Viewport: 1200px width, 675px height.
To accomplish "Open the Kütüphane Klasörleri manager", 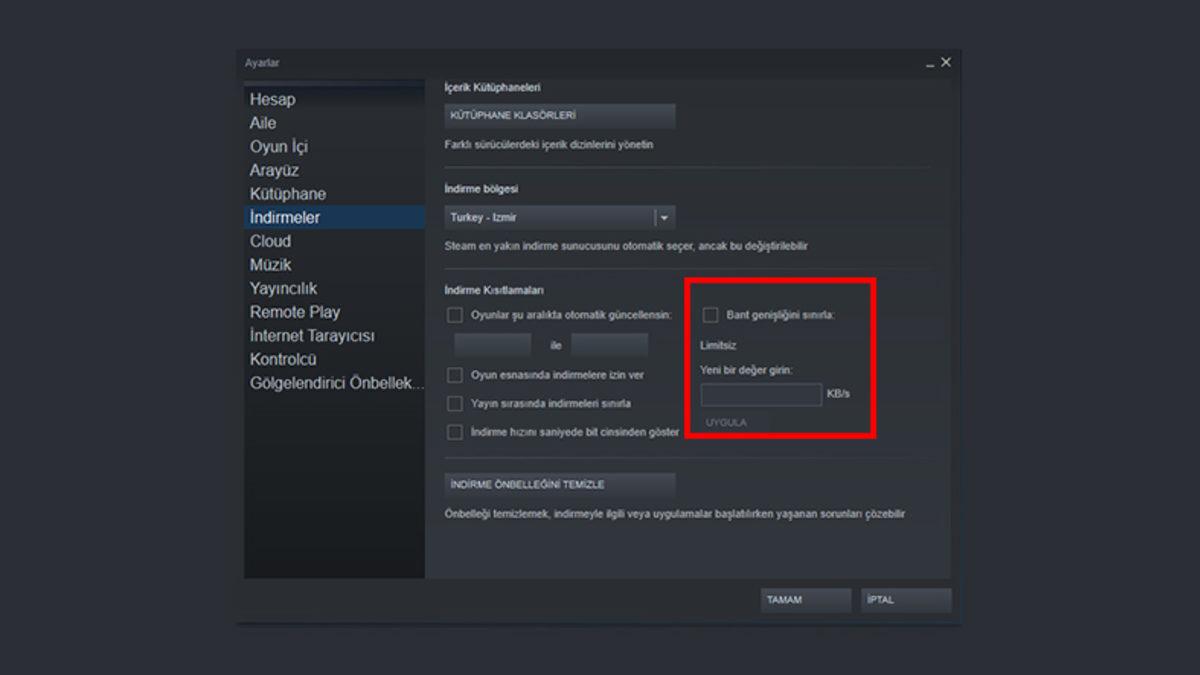I will point(560,116).
